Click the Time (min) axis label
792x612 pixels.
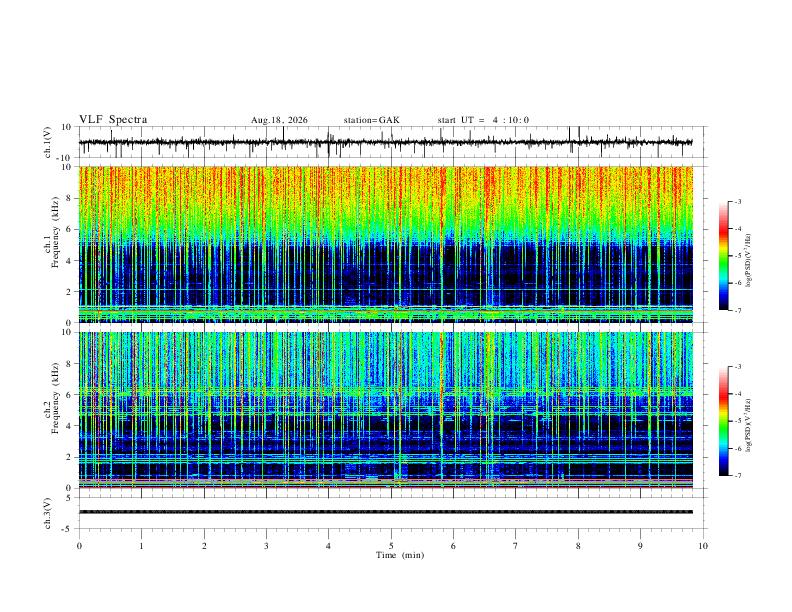pyautogui.click(x=400, y=555)
